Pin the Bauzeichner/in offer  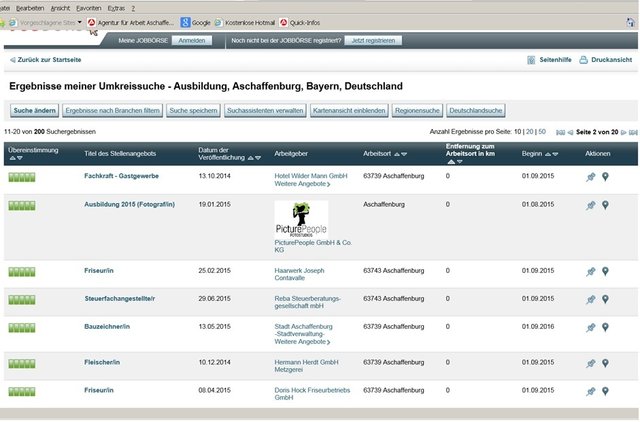(591, 328)
